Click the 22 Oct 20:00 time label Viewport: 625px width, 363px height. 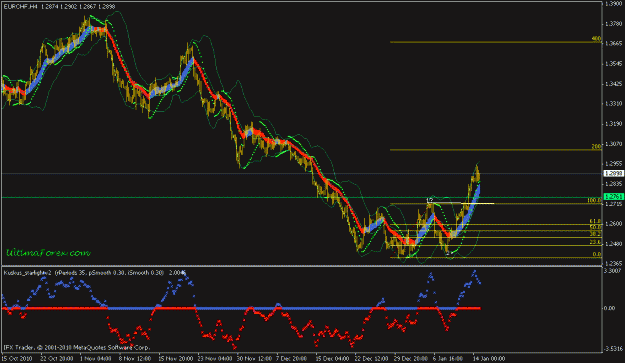(x=57, y=358)
